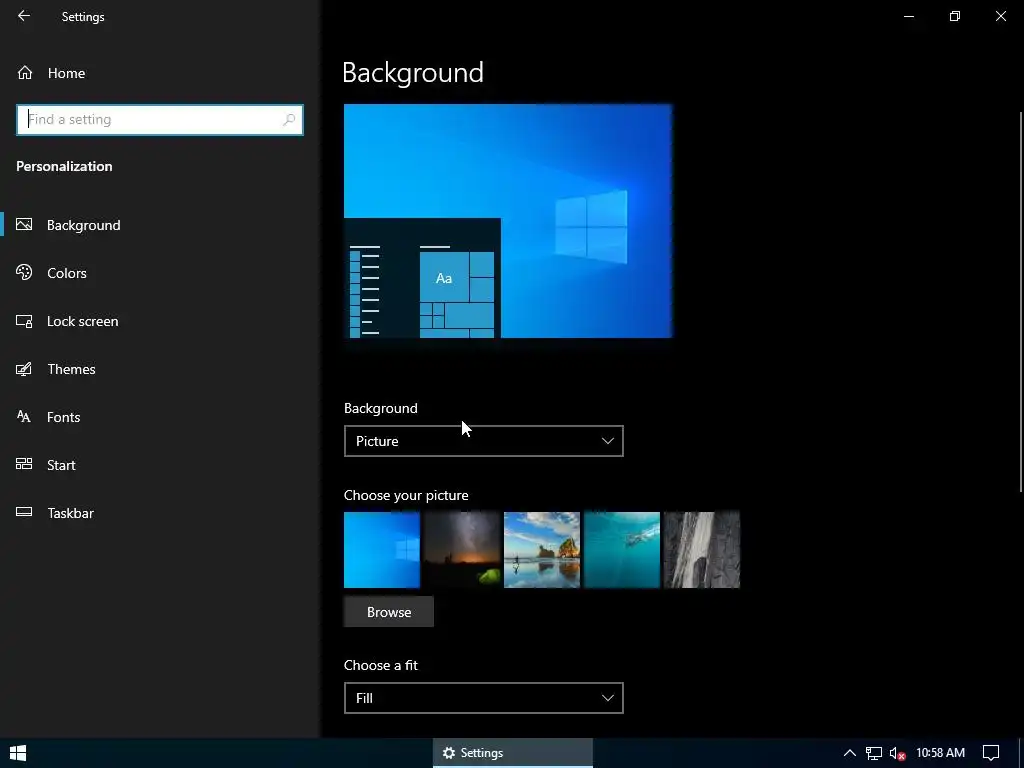Click the desktop background preview image
The width and height of the screenshot is (1024, 768).
508,221
